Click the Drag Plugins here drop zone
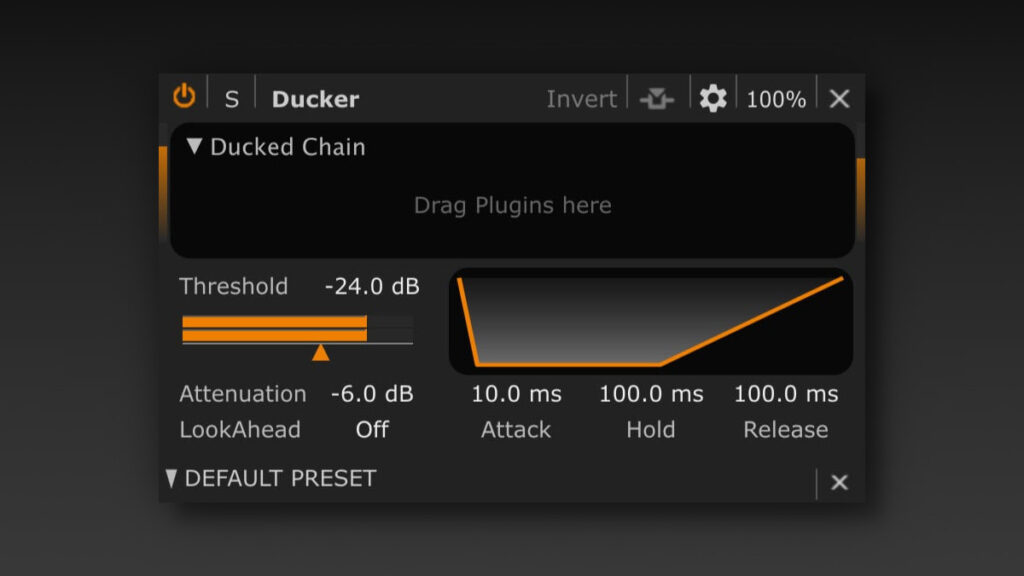The height and width of the screenshot is (576, 1024). point(512,205)
